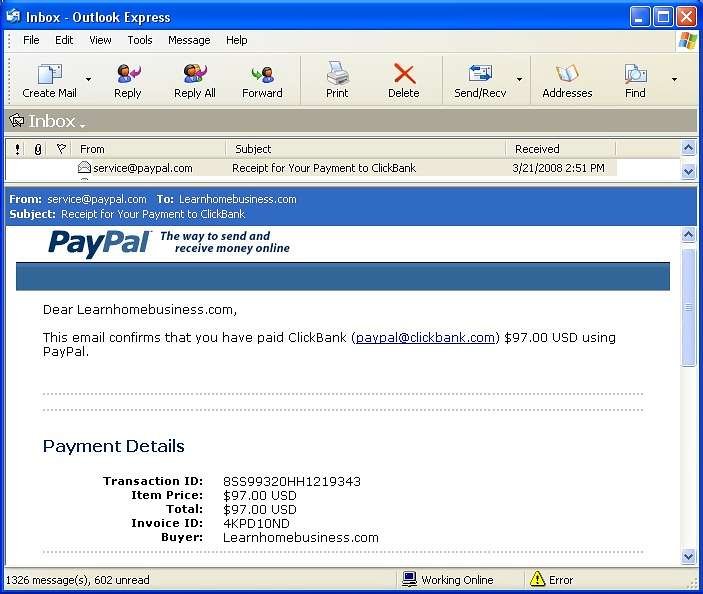Open the Help menu

pos(236,40)
